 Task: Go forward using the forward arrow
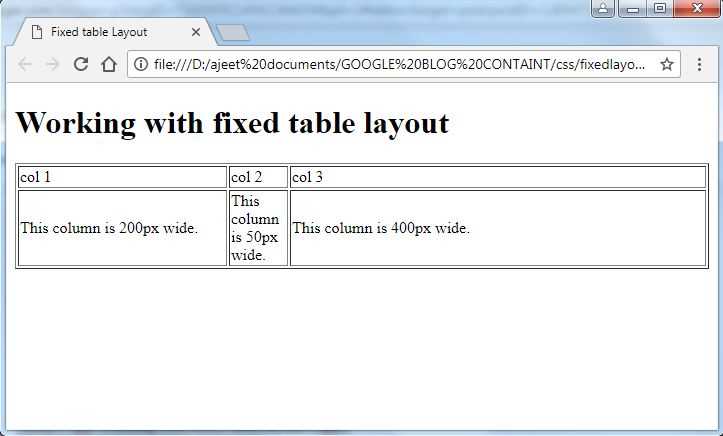pos(53,65)
